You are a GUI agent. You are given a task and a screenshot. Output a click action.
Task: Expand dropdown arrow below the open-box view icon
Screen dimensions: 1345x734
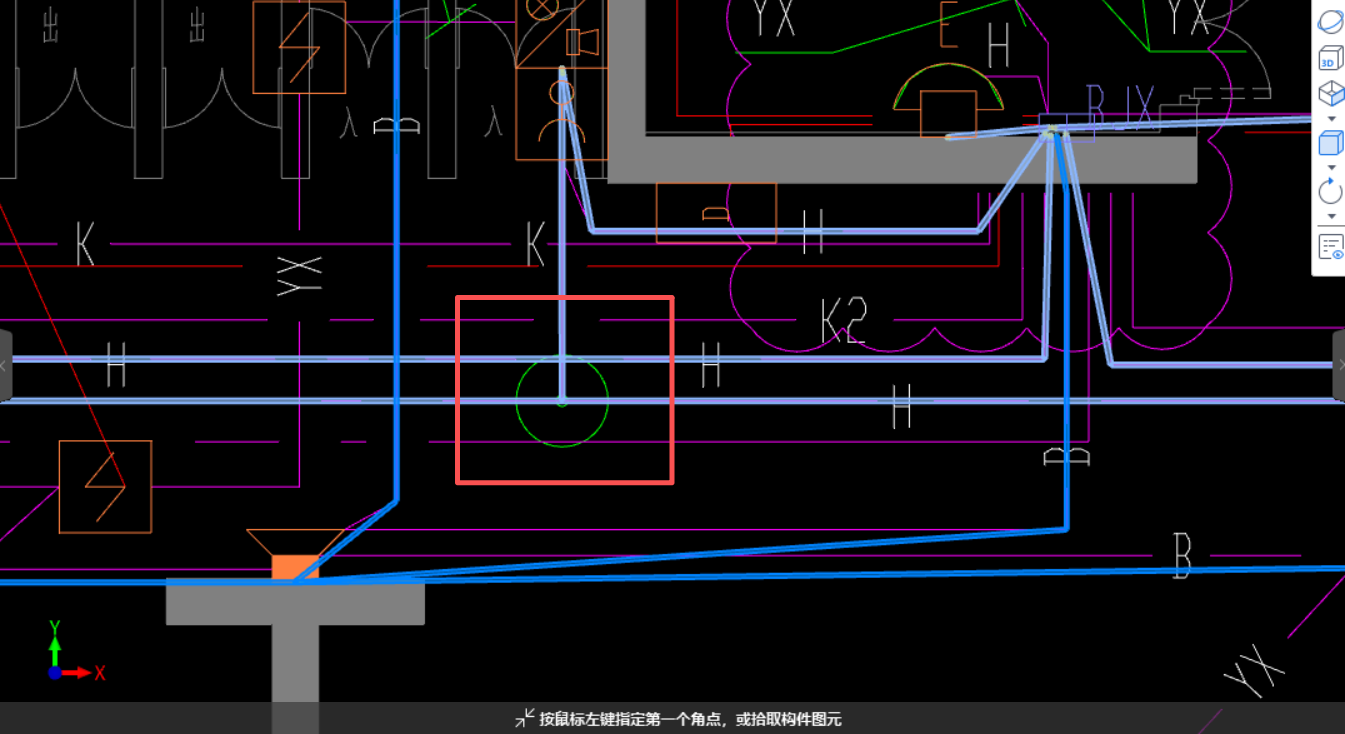(x=1331, y=118)
